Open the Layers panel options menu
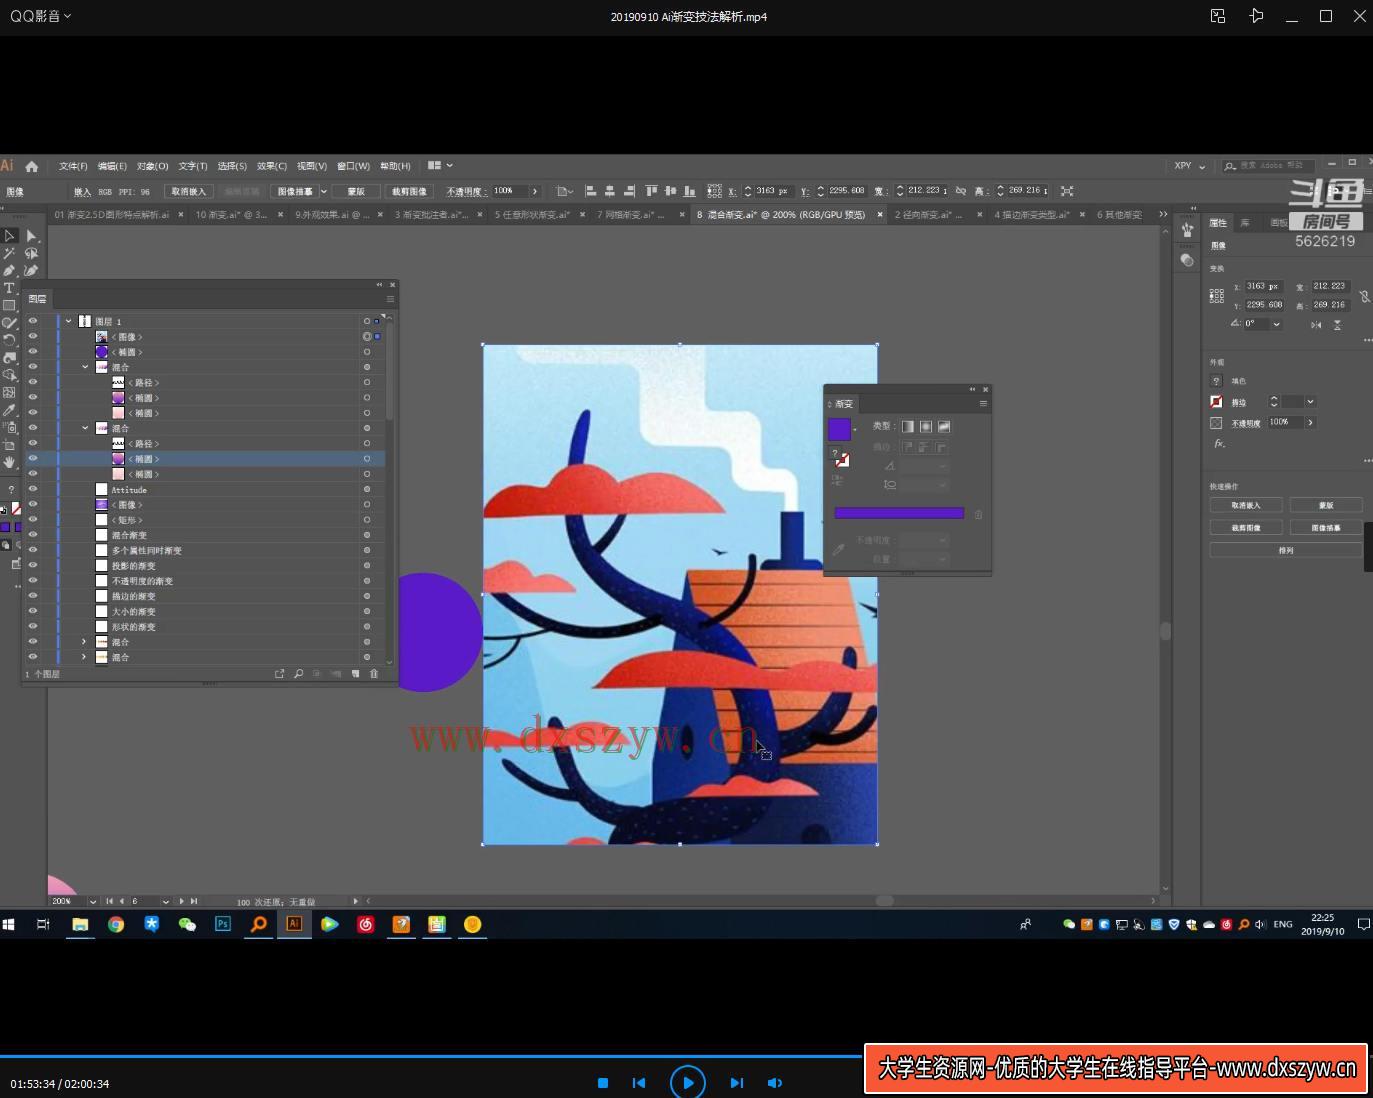Screen dimensions: 1373x1098 (390, 299)
